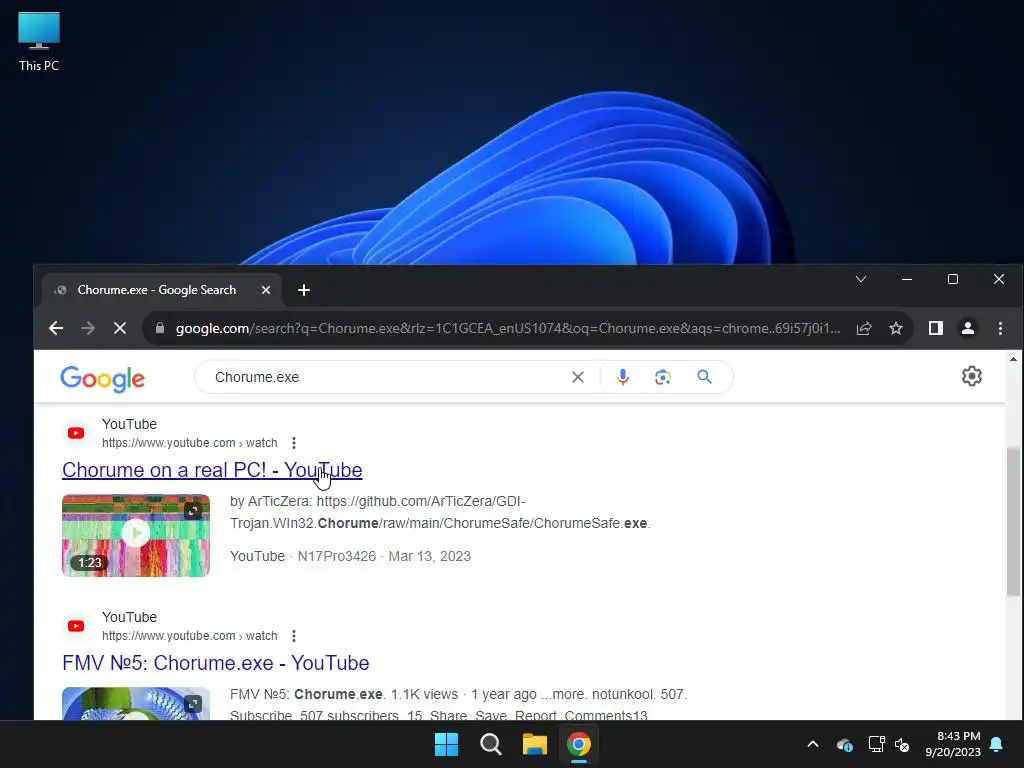This screenshot has width=1024, height=768.
Task: Play the 1:23 video thumbnail
Action: 136,536
